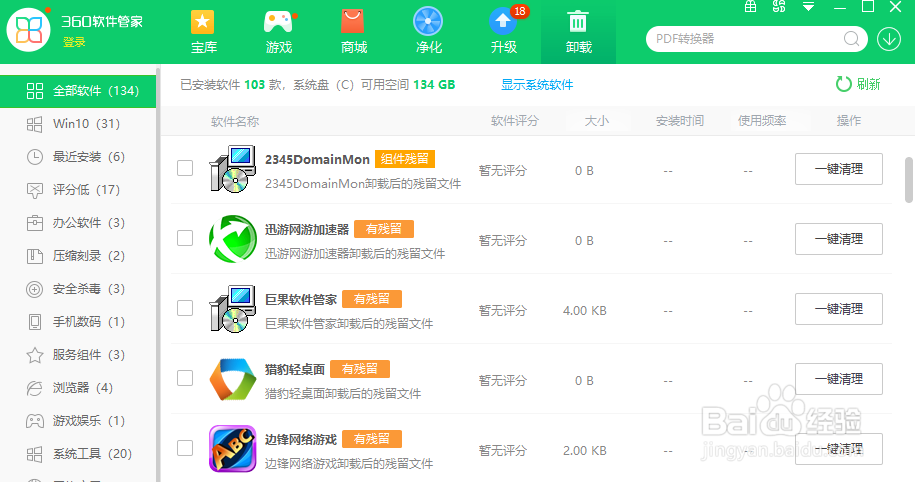Switch to the 卸载 tab

pos(578,32)
